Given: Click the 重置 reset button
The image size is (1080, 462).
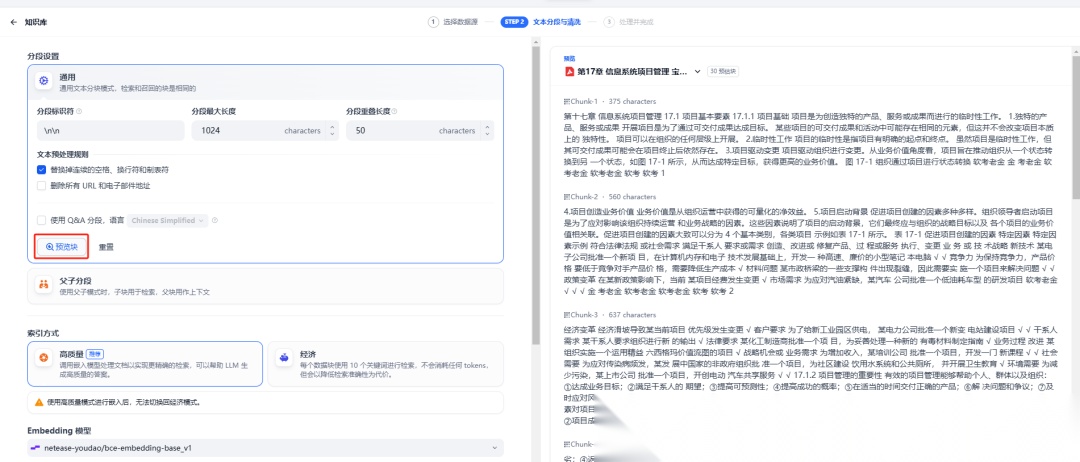Looking at the screenshot, I should [105, 246].
